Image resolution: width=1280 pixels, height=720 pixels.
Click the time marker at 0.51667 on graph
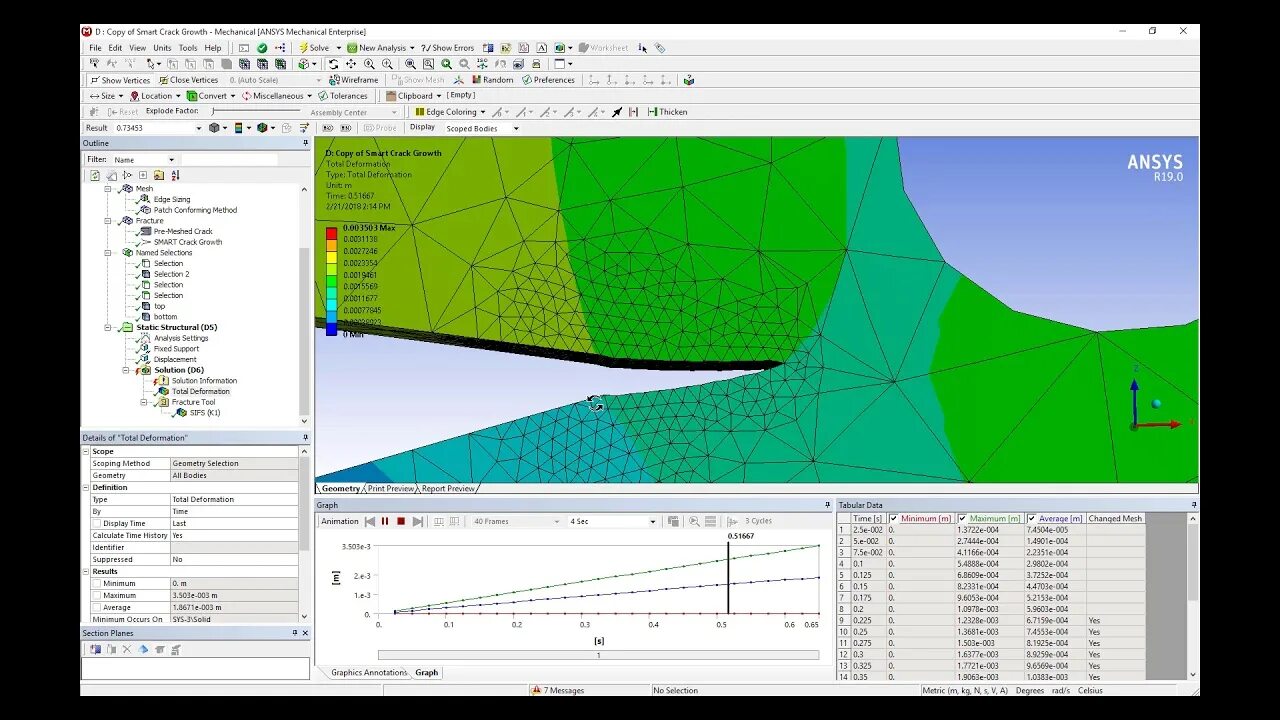click(x=728, y=578)
